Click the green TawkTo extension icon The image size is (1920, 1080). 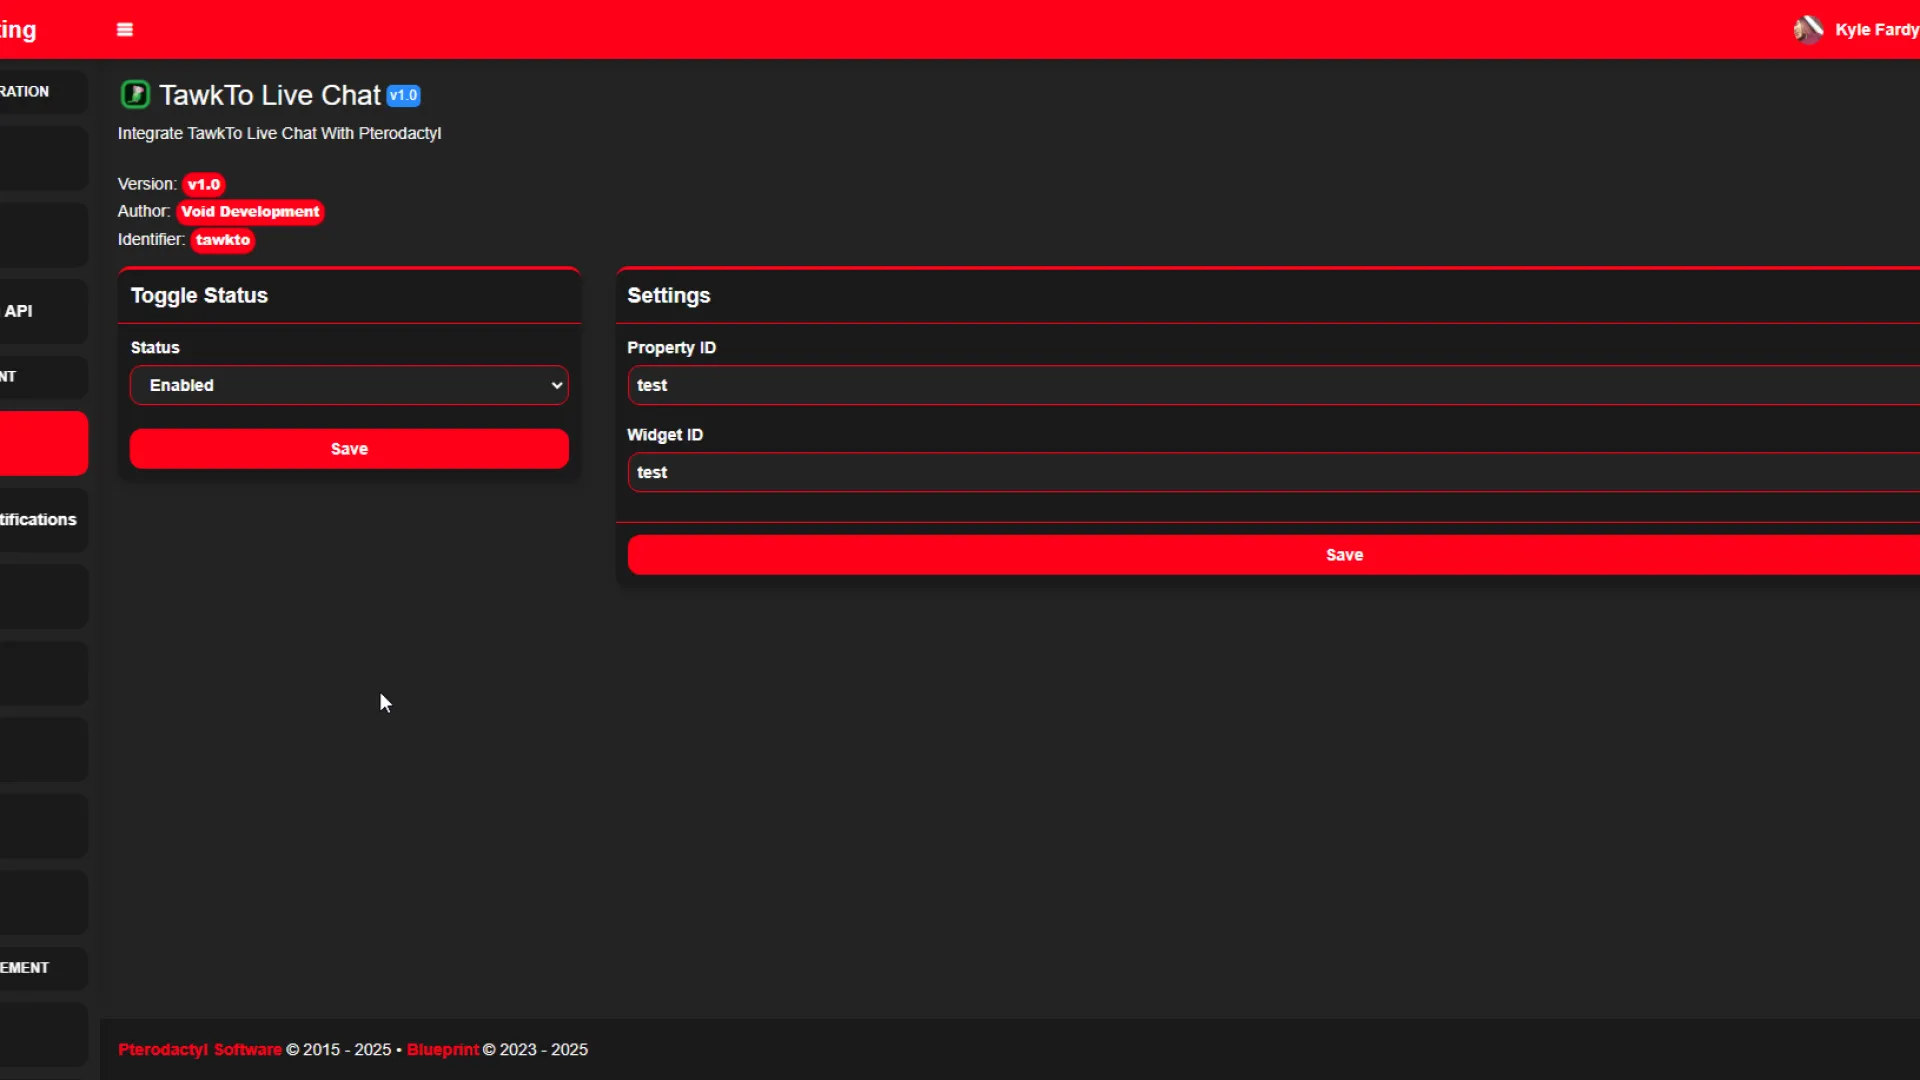pos(135,95)
